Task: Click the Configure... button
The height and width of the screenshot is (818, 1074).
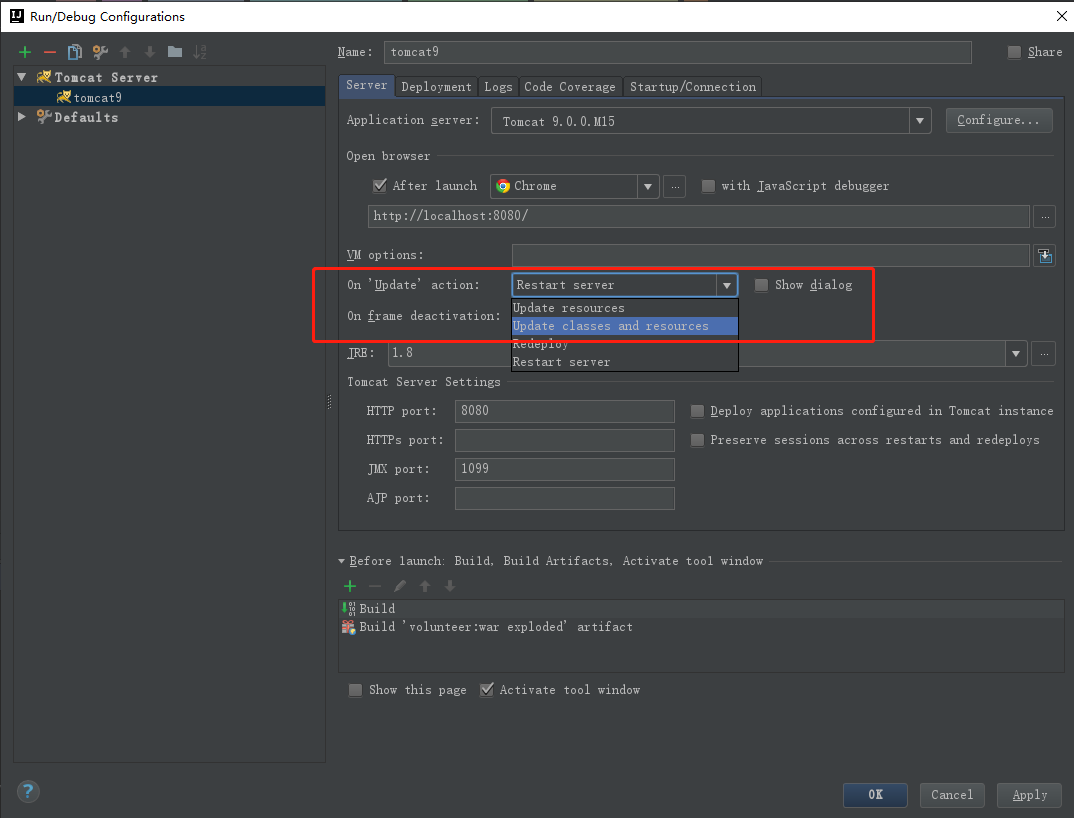Action: (x=999, y=121)
